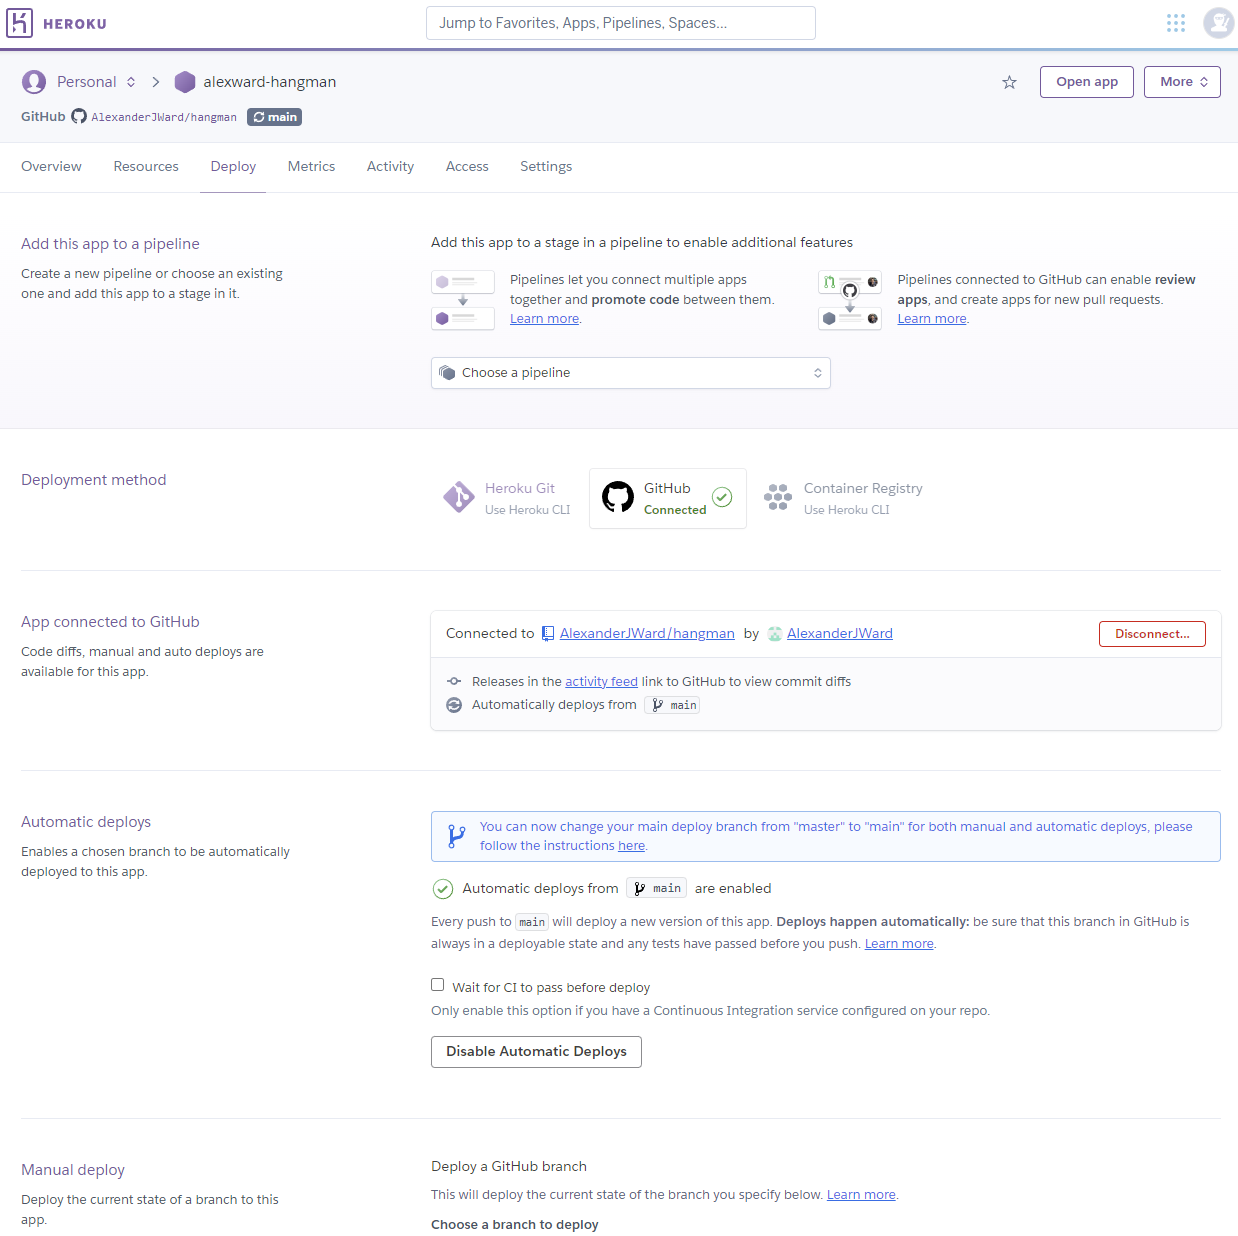Click the inline main code tag in 'Every push to'

click(532, 922)
